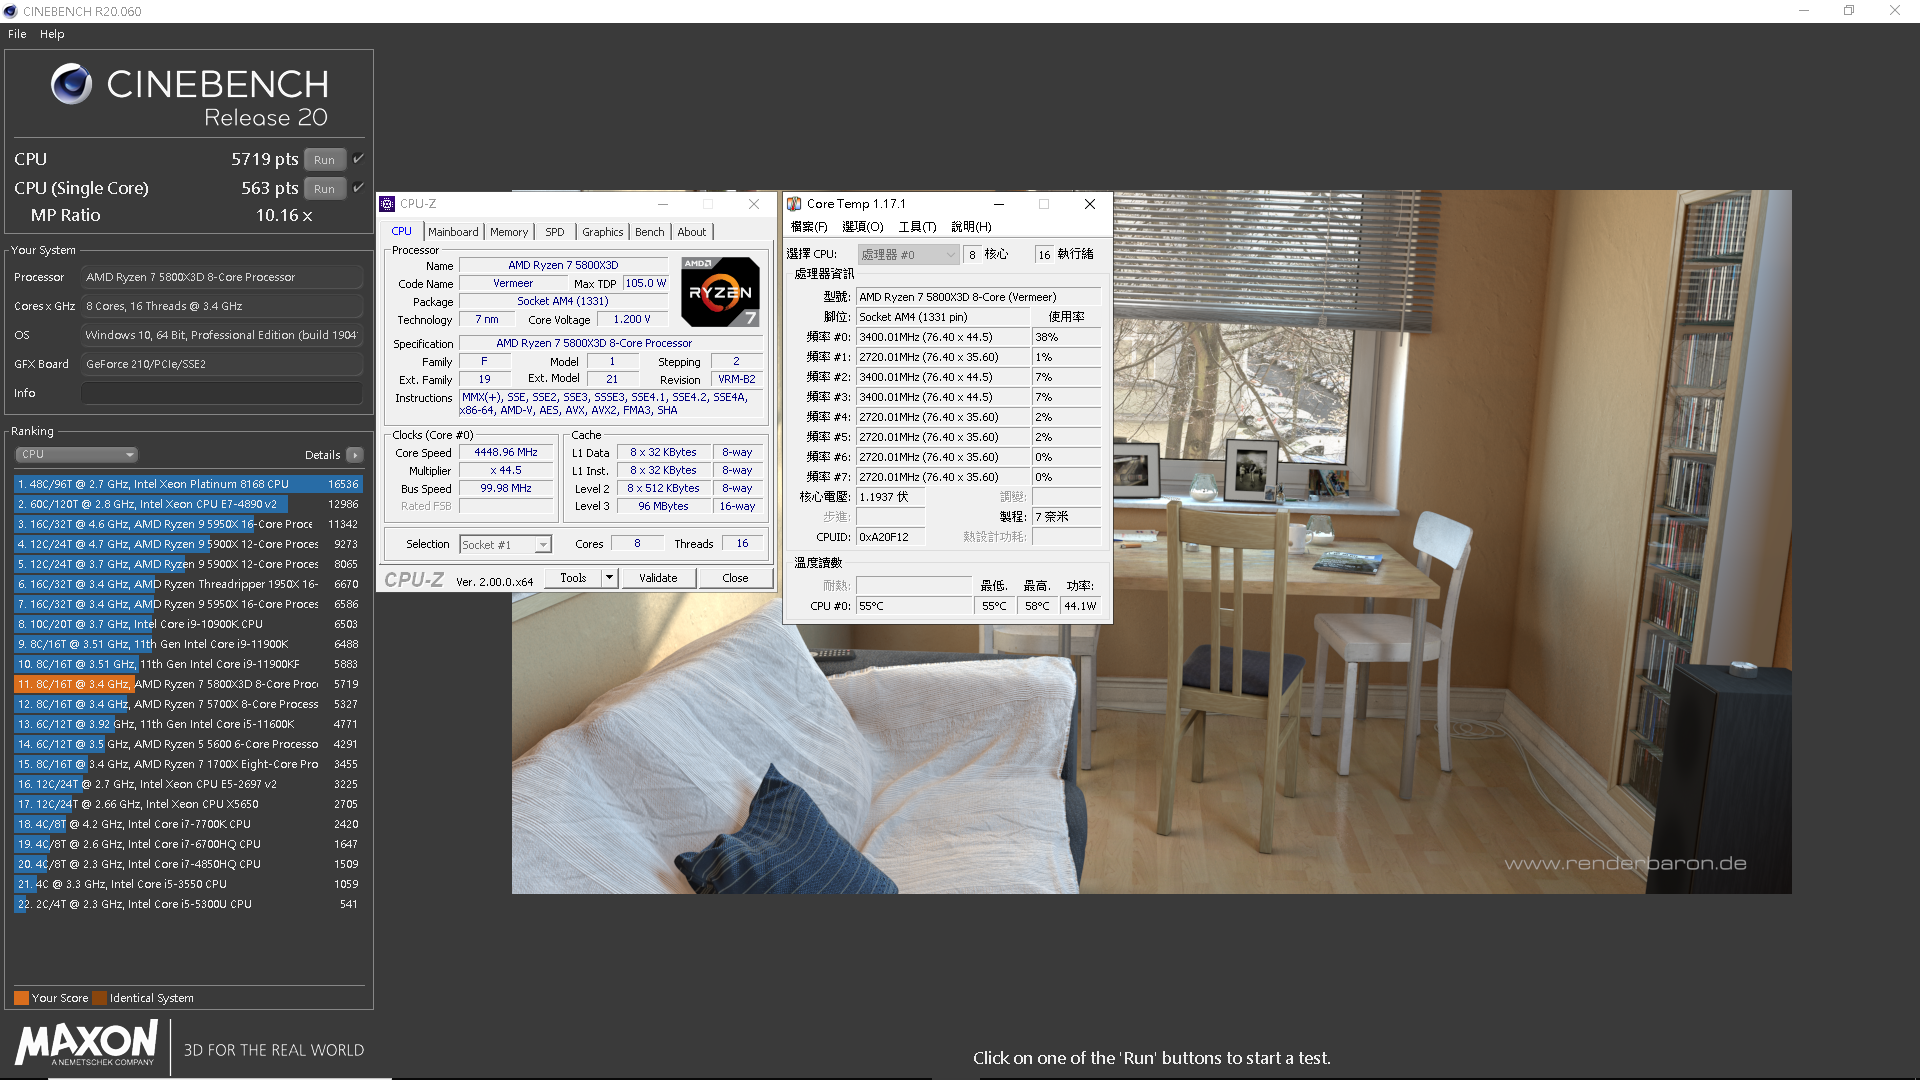The image size is (1920, 1080).
Task: Open the 選項(O) menu in Core Temp
Action: pyautogui.click(x=863, y=227)
